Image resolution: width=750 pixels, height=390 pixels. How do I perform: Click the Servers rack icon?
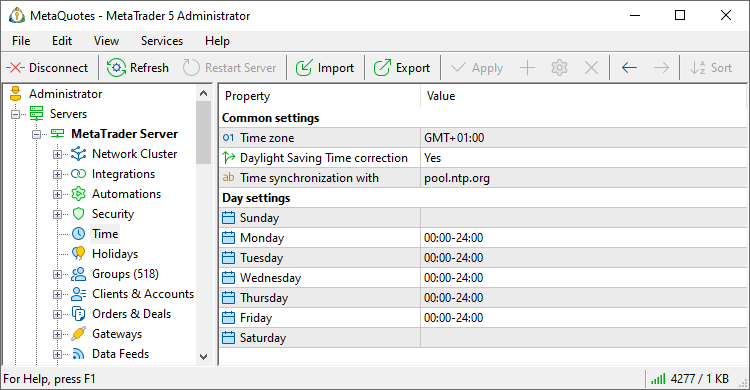(x=36, y=114)
